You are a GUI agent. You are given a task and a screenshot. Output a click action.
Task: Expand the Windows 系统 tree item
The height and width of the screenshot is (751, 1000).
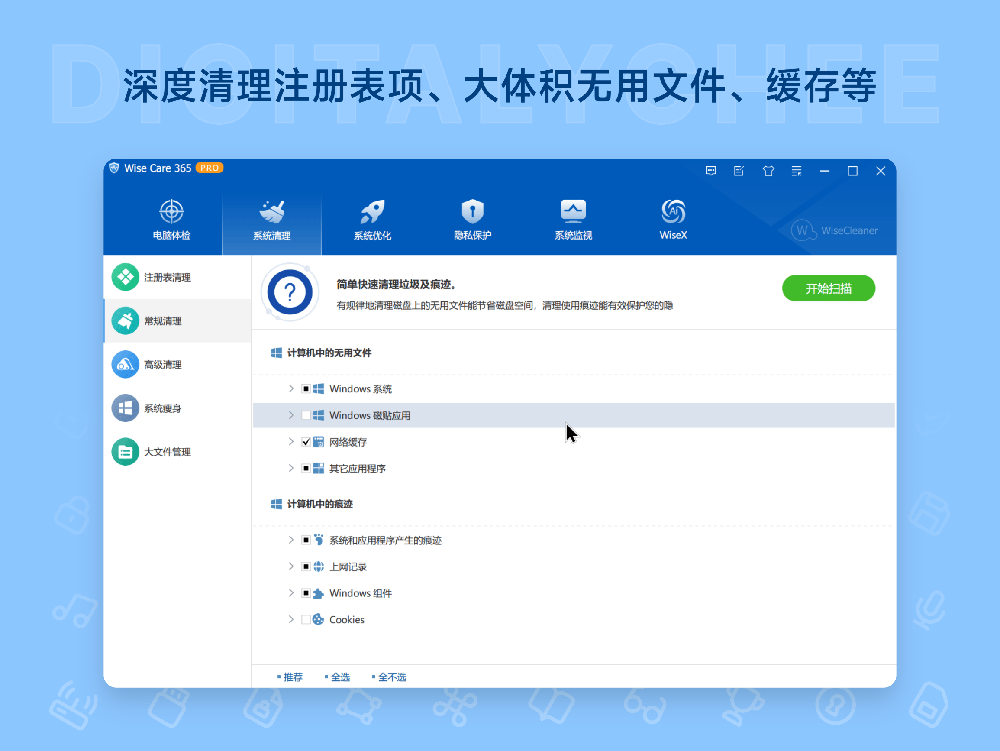(x=290, y=388)
